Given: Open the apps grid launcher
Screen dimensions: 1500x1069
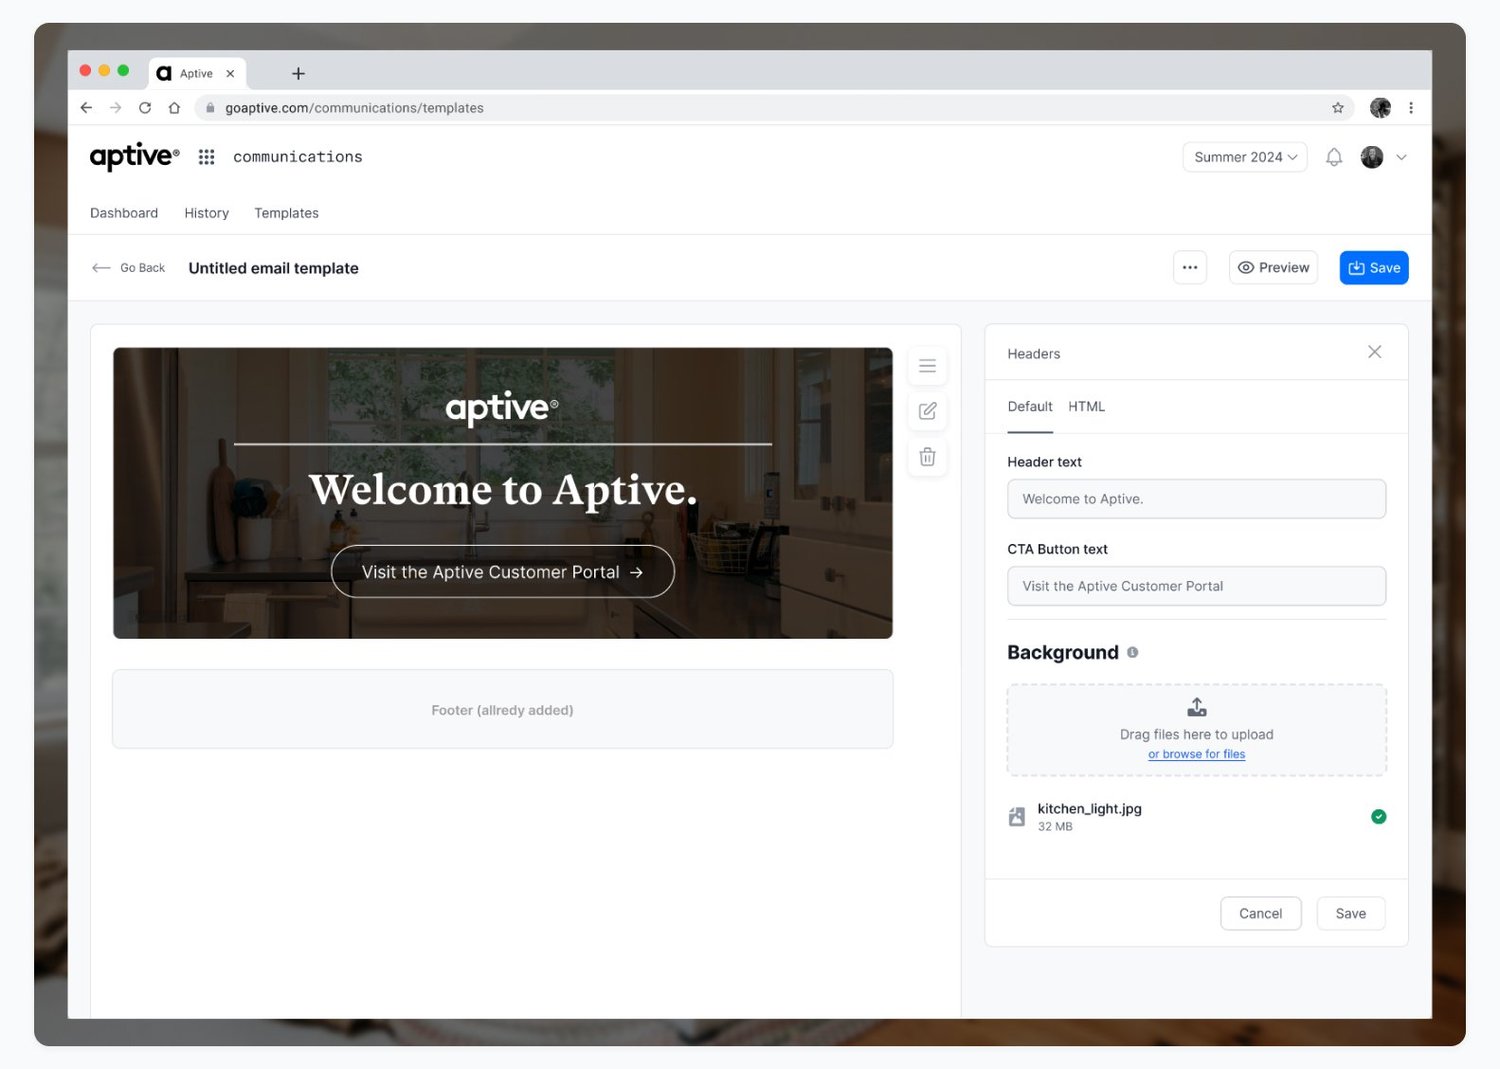Looking at the screenshot, I should click(207, 157).
